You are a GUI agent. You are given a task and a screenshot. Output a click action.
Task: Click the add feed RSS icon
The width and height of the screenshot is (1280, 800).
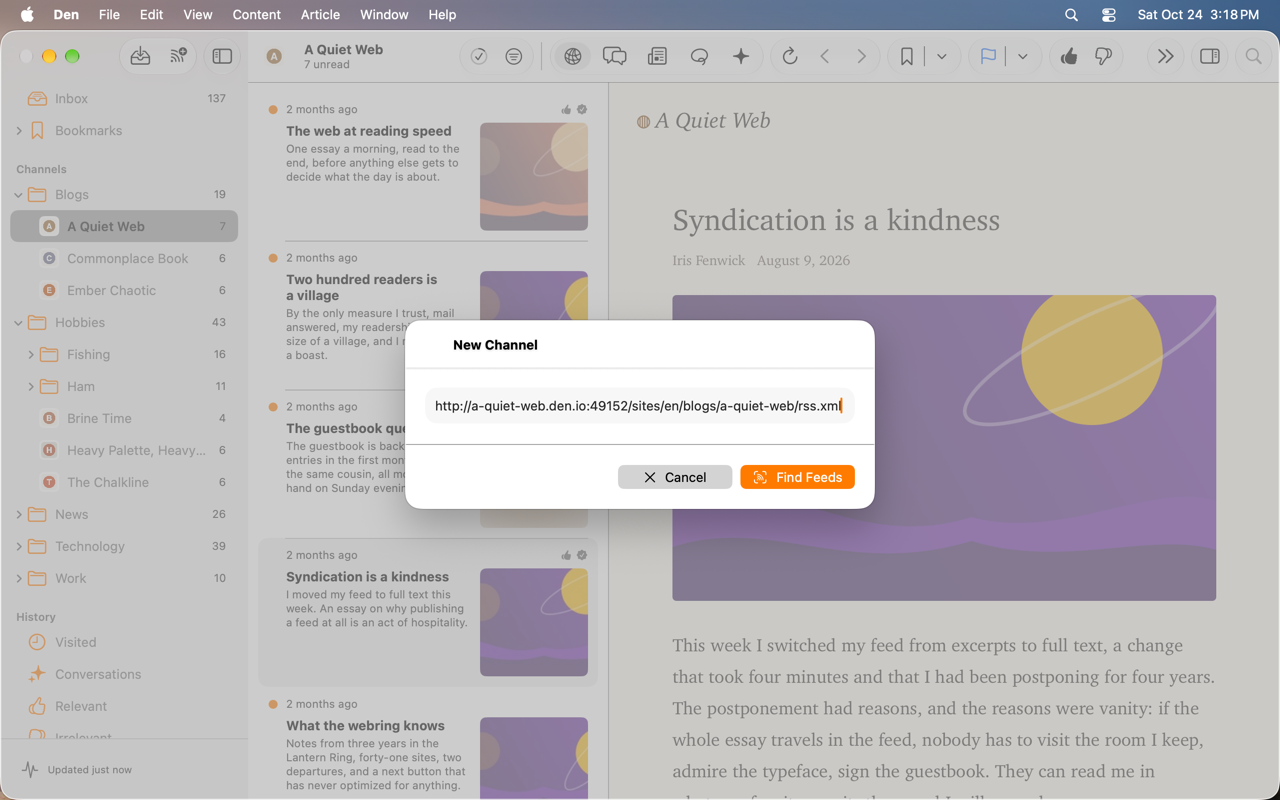178,57
